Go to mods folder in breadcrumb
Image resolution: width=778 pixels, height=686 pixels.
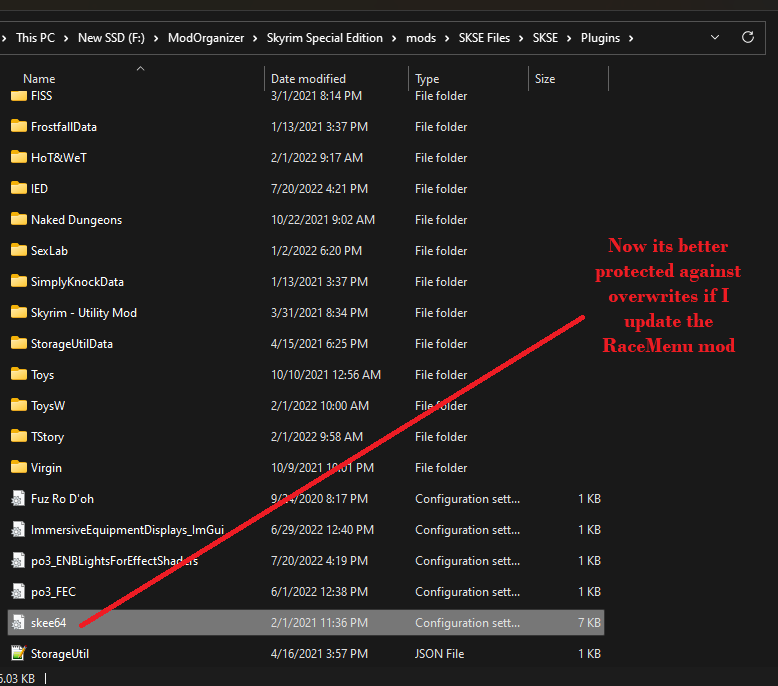[x=421, y=38]
